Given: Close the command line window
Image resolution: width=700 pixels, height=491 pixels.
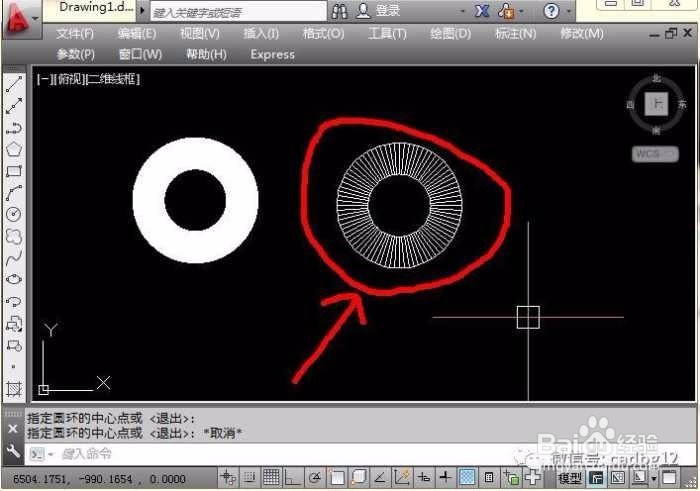Looking at the screenshot, I should [x=13, y=429].
